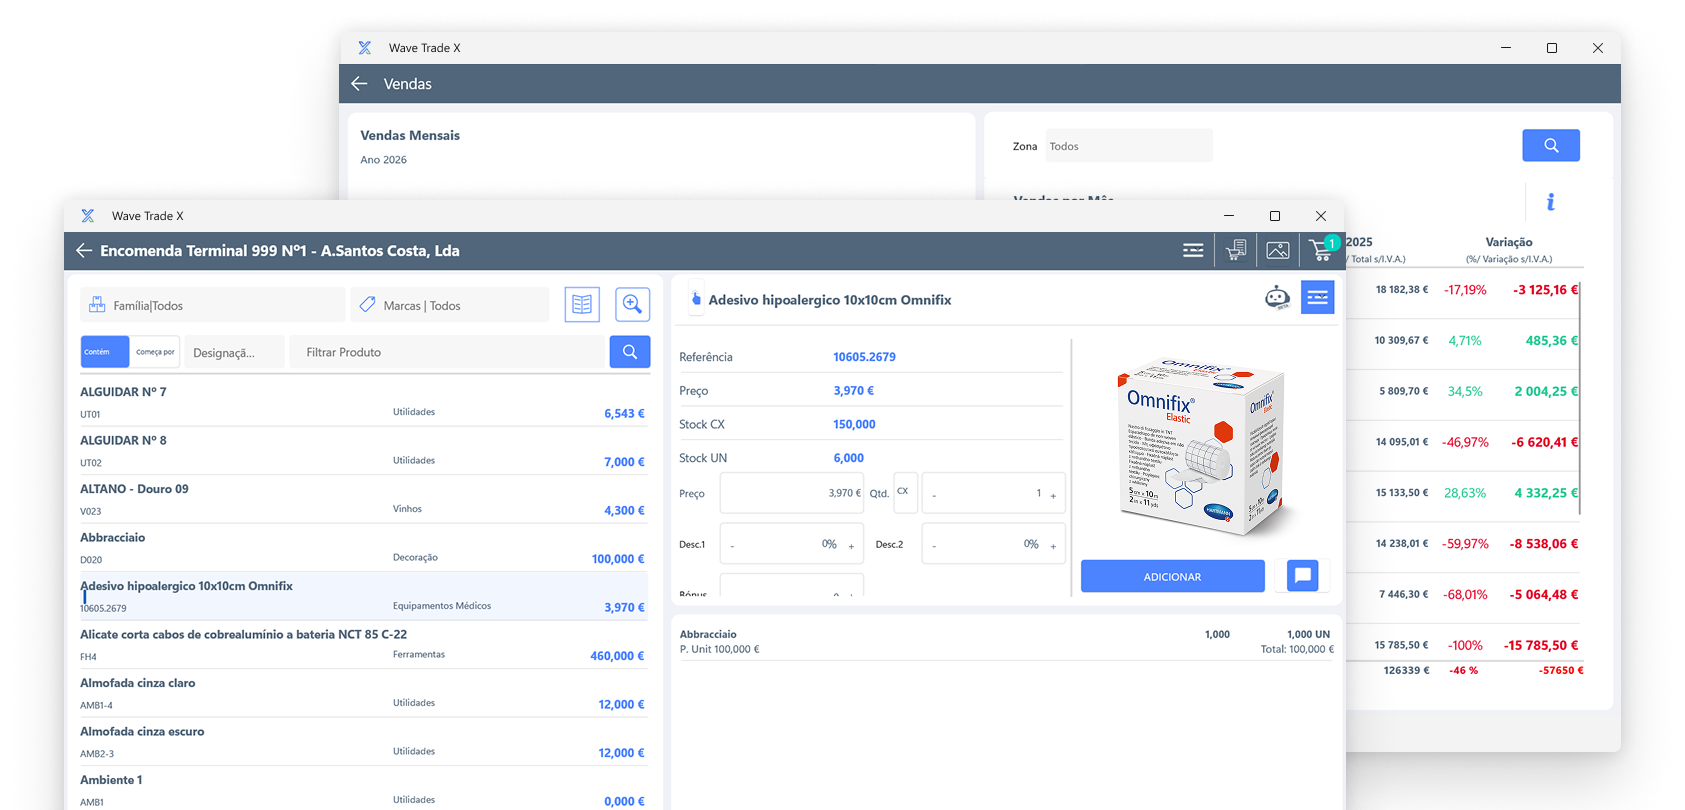Click Stock CX value 150,000
The image size is (1685, 810).
tap(854, 424)
